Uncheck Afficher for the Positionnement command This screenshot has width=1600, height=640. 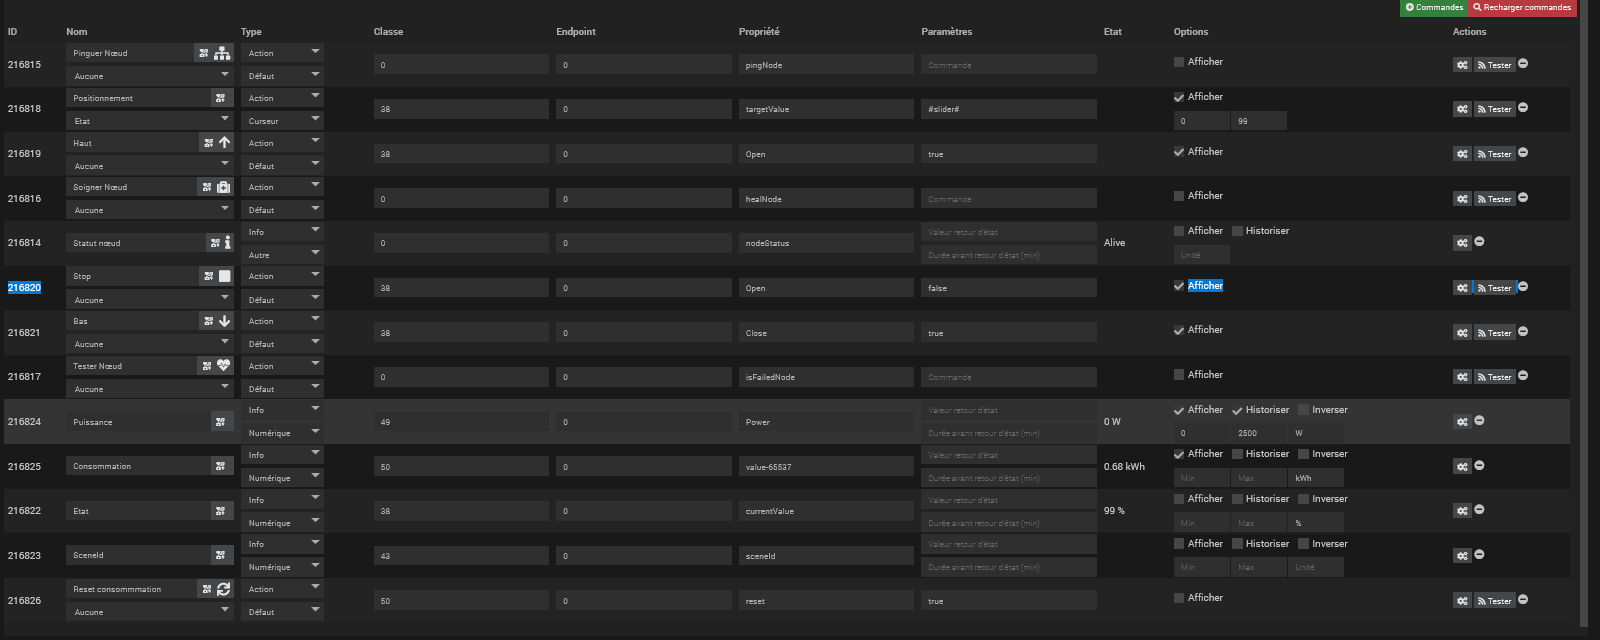pos(1179,97)
